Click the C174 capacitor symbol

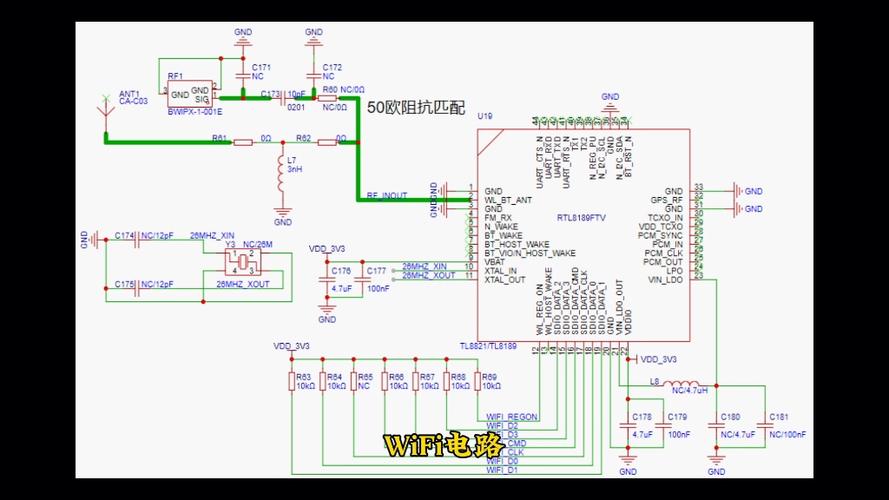click(x=137, y=241)
